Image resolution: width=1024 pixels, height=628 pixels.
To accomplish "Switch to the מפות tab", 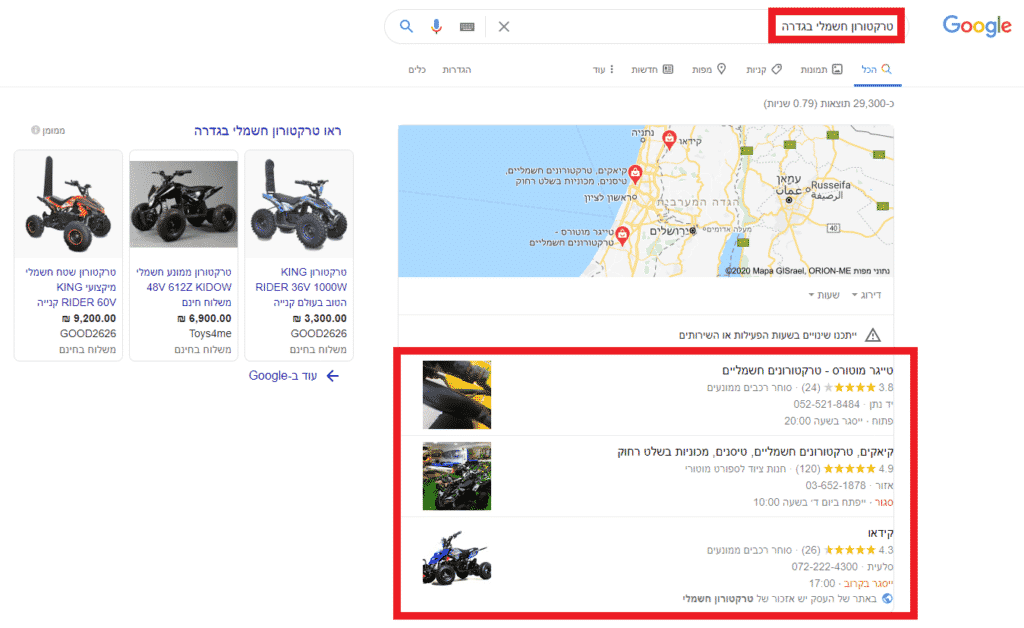I will click(709, 69).
